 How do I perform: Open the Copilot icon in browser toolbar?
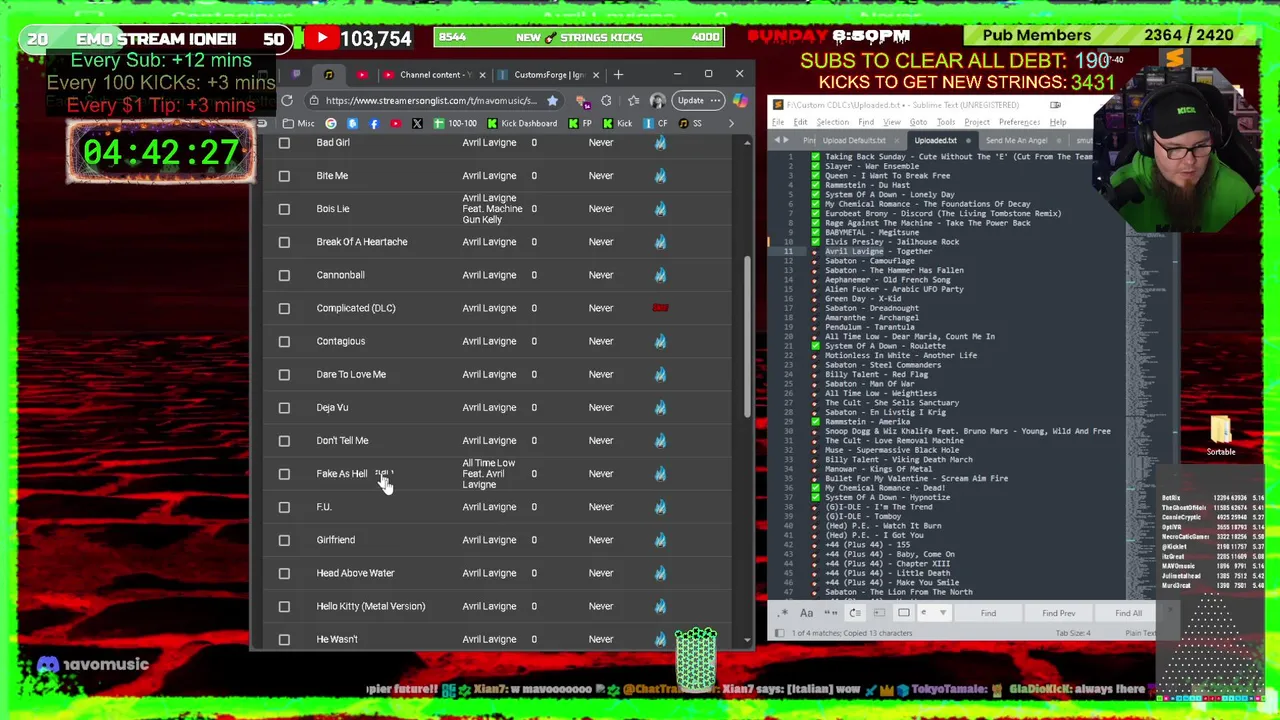[x=739, y=100]
